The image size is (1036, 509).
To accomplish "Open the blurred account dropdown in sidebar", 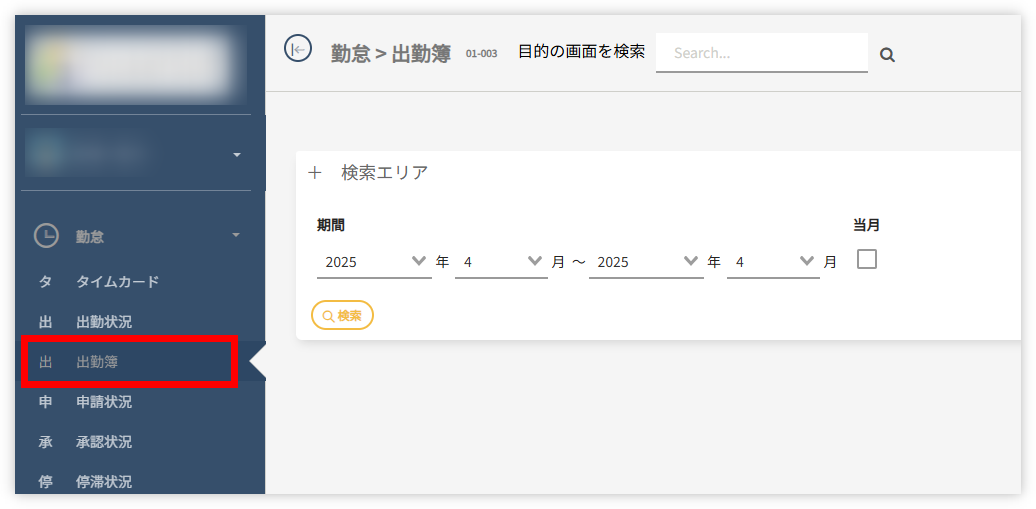I will click(x=236, y=155).
